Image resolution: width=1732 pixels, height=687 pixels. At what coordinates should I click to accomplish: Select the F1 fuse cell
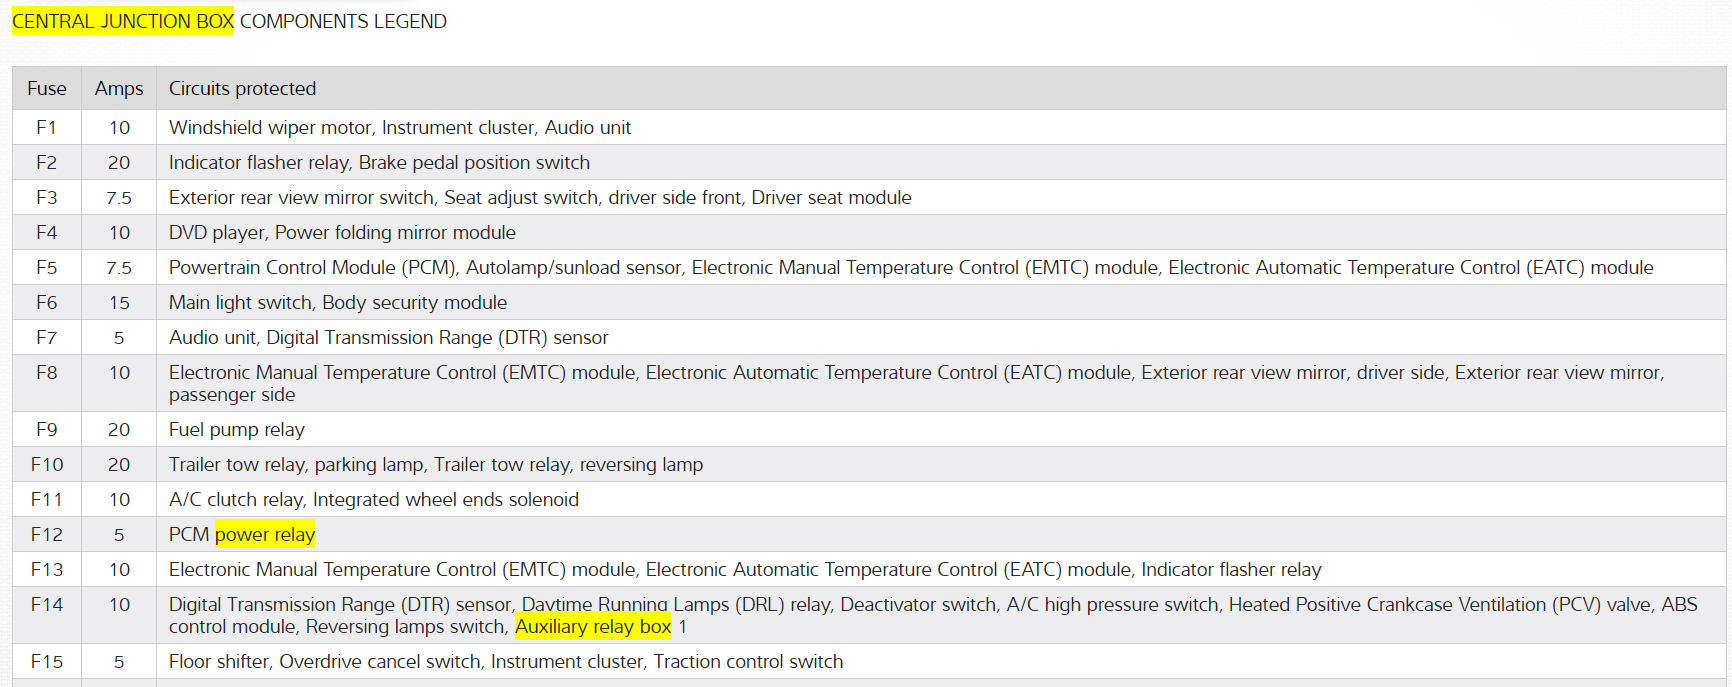point(46,127)
